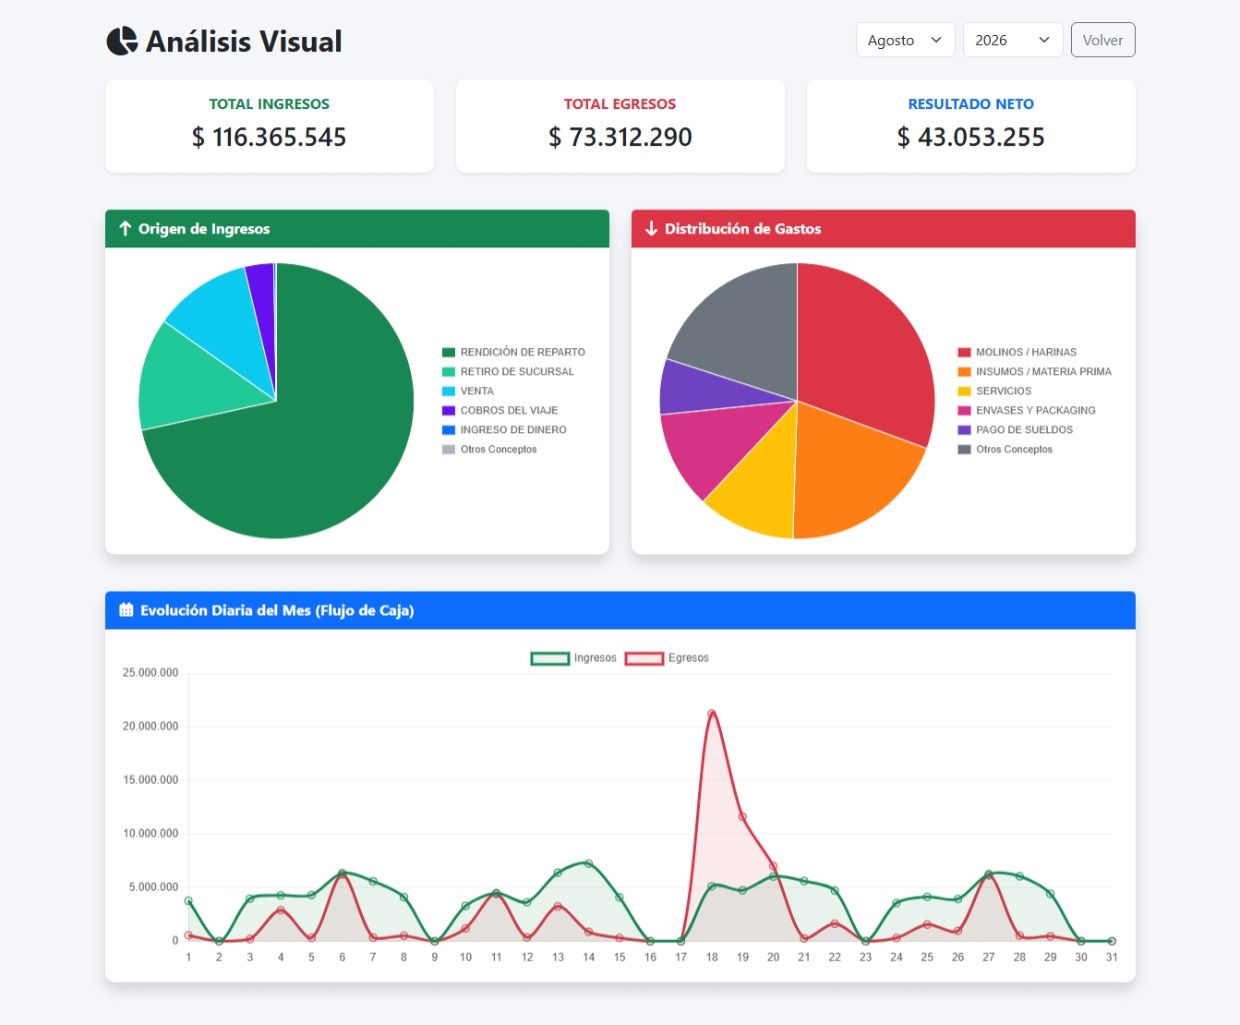Image resolution: width=1240 pixels, height=1025 pixels.
Task: Click the Análisis Visual page heading
Action: (244, 41)
